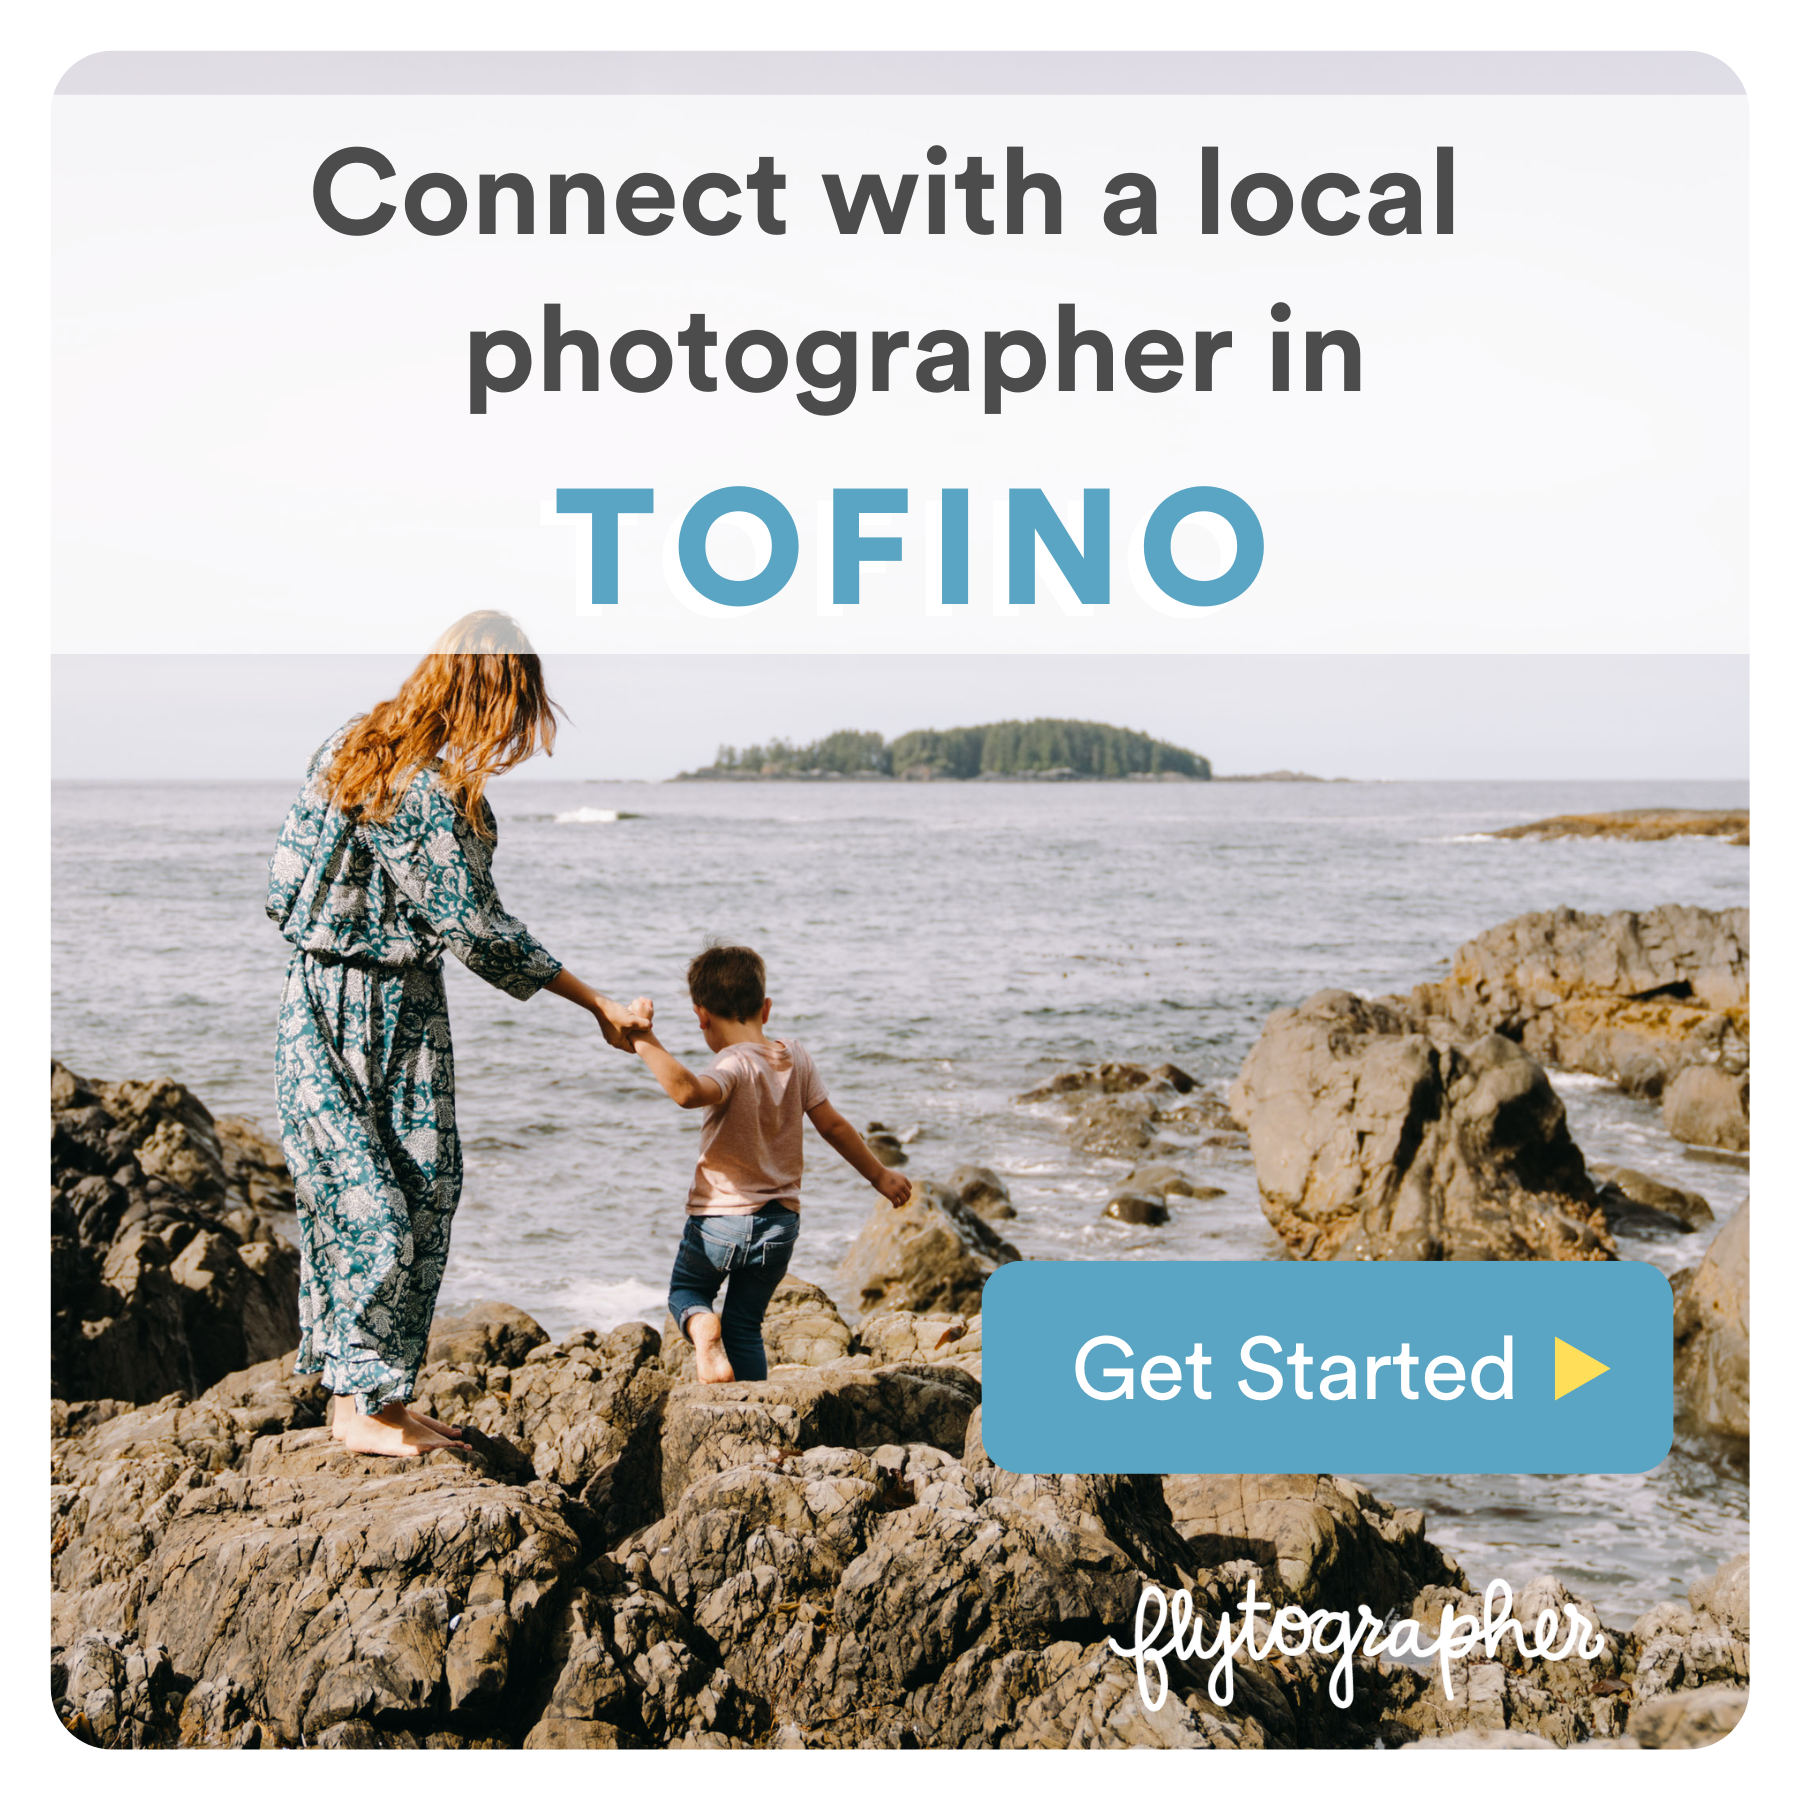Click the letter O ending TOFINO

[1205, 547]
